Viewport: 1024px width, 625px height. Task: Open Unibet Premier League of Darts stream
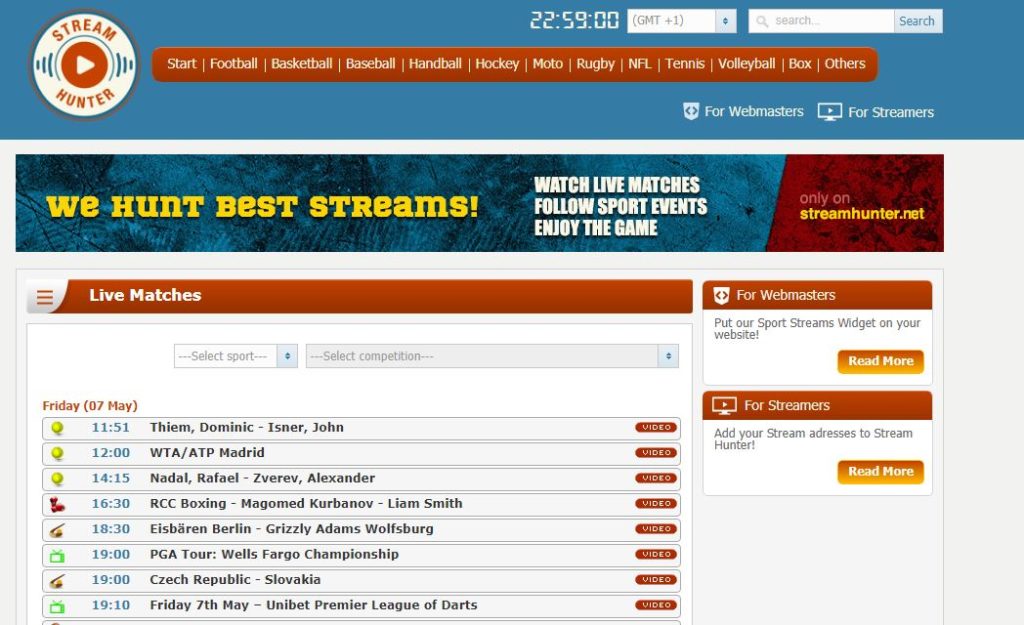point(313,605)
